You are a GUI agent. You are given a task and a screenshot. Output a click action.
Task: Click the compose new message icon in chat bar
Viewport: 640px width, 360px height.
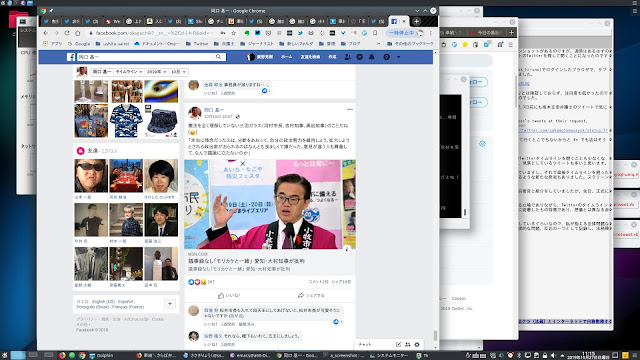(398, 344)
